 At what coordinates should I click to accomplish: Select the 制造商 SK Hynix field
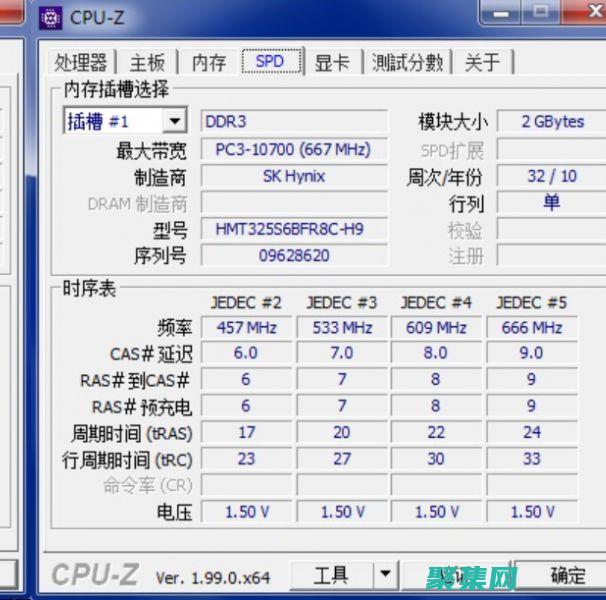point(293,176)
